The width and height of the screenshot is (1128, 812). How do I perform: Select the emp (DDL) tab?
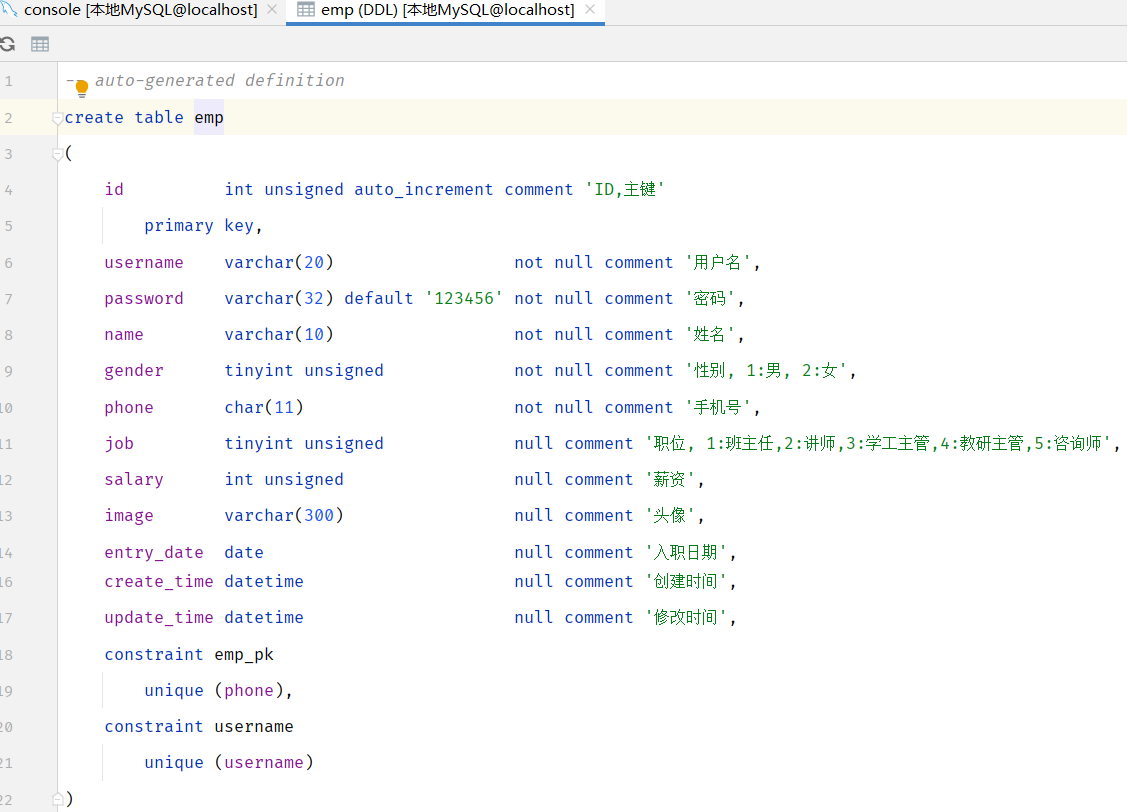pyautogui.click(x=447, y=10)
